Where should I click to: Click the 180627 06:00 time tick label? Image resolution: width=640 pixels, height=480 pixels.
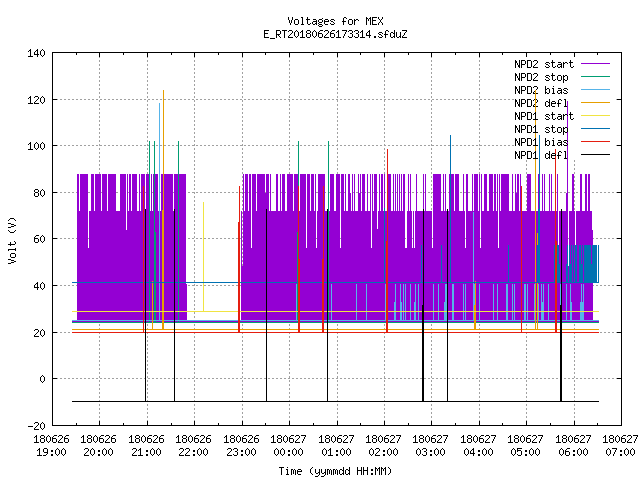[x=573, y=446]
